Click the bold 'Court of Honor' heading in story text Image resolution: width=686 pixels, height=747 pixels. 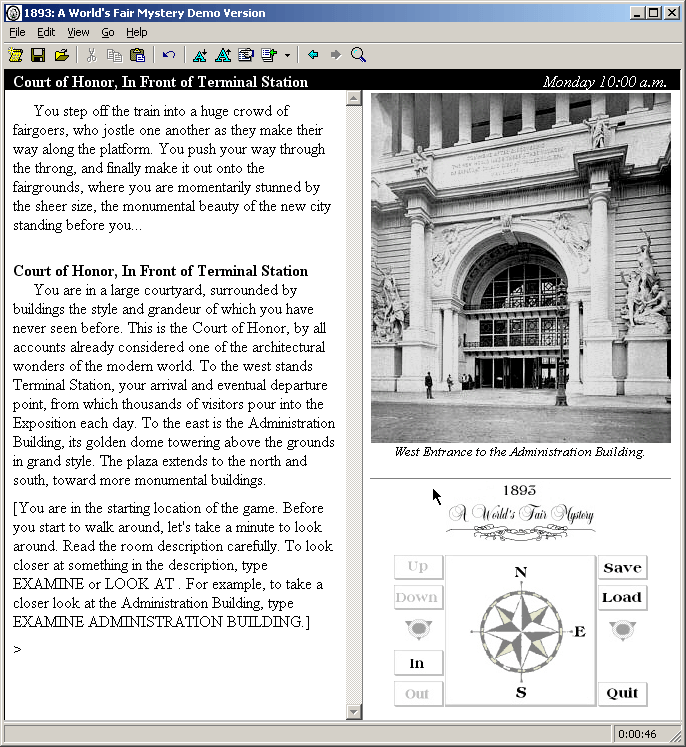(x=160, y=271)
